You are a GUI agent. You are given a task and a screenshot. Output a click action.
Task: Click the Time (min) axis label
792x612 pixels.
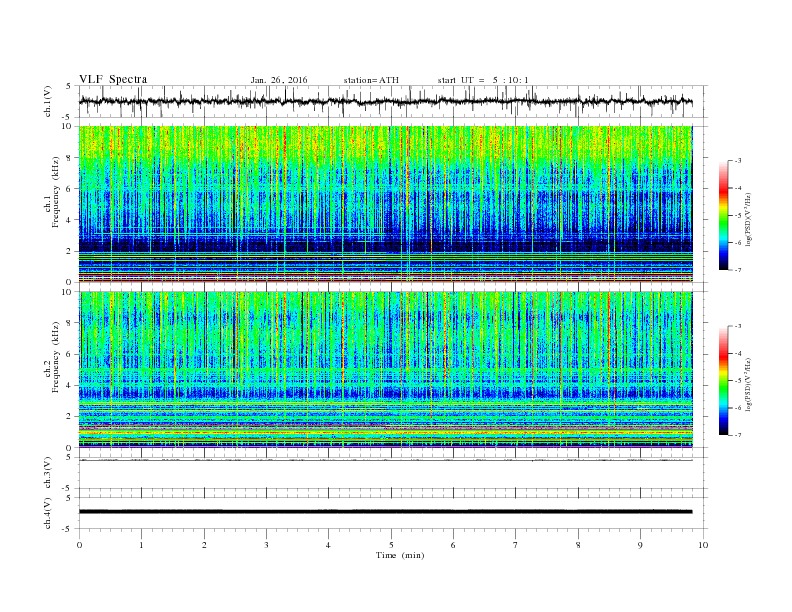pos(400,555)
